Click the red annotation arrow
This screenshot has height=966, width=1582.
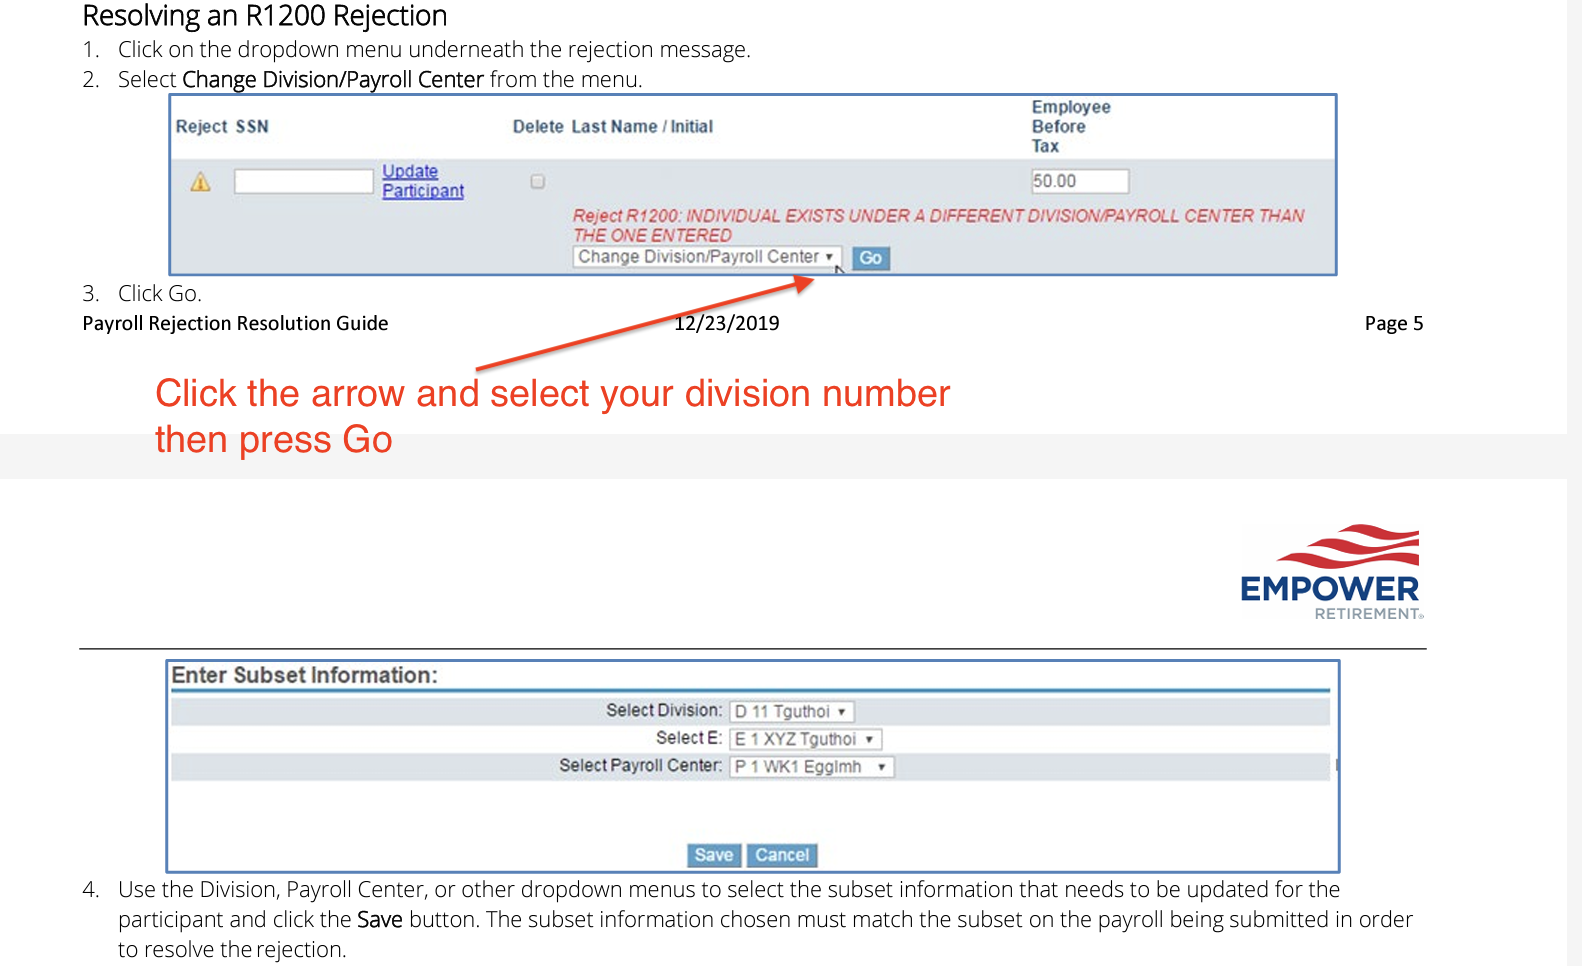640,326
